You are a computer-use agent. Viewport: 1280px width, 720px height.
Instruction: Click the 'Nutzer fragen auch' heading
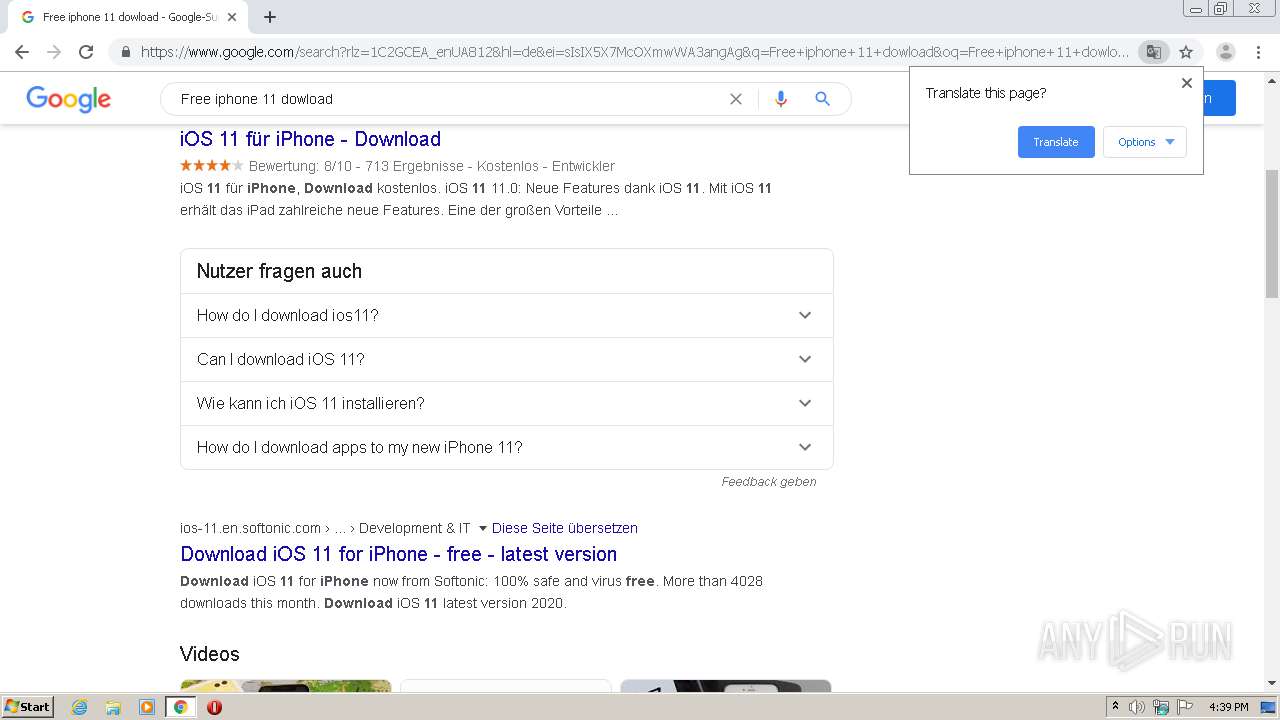279,271
